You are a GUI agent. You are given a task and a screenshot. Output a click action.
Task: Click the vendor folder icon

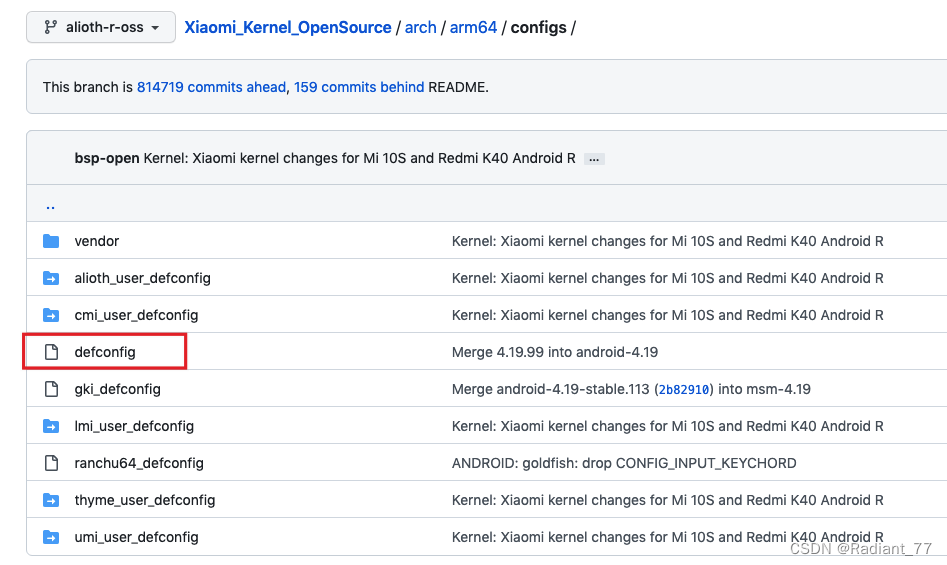(51, 241)
